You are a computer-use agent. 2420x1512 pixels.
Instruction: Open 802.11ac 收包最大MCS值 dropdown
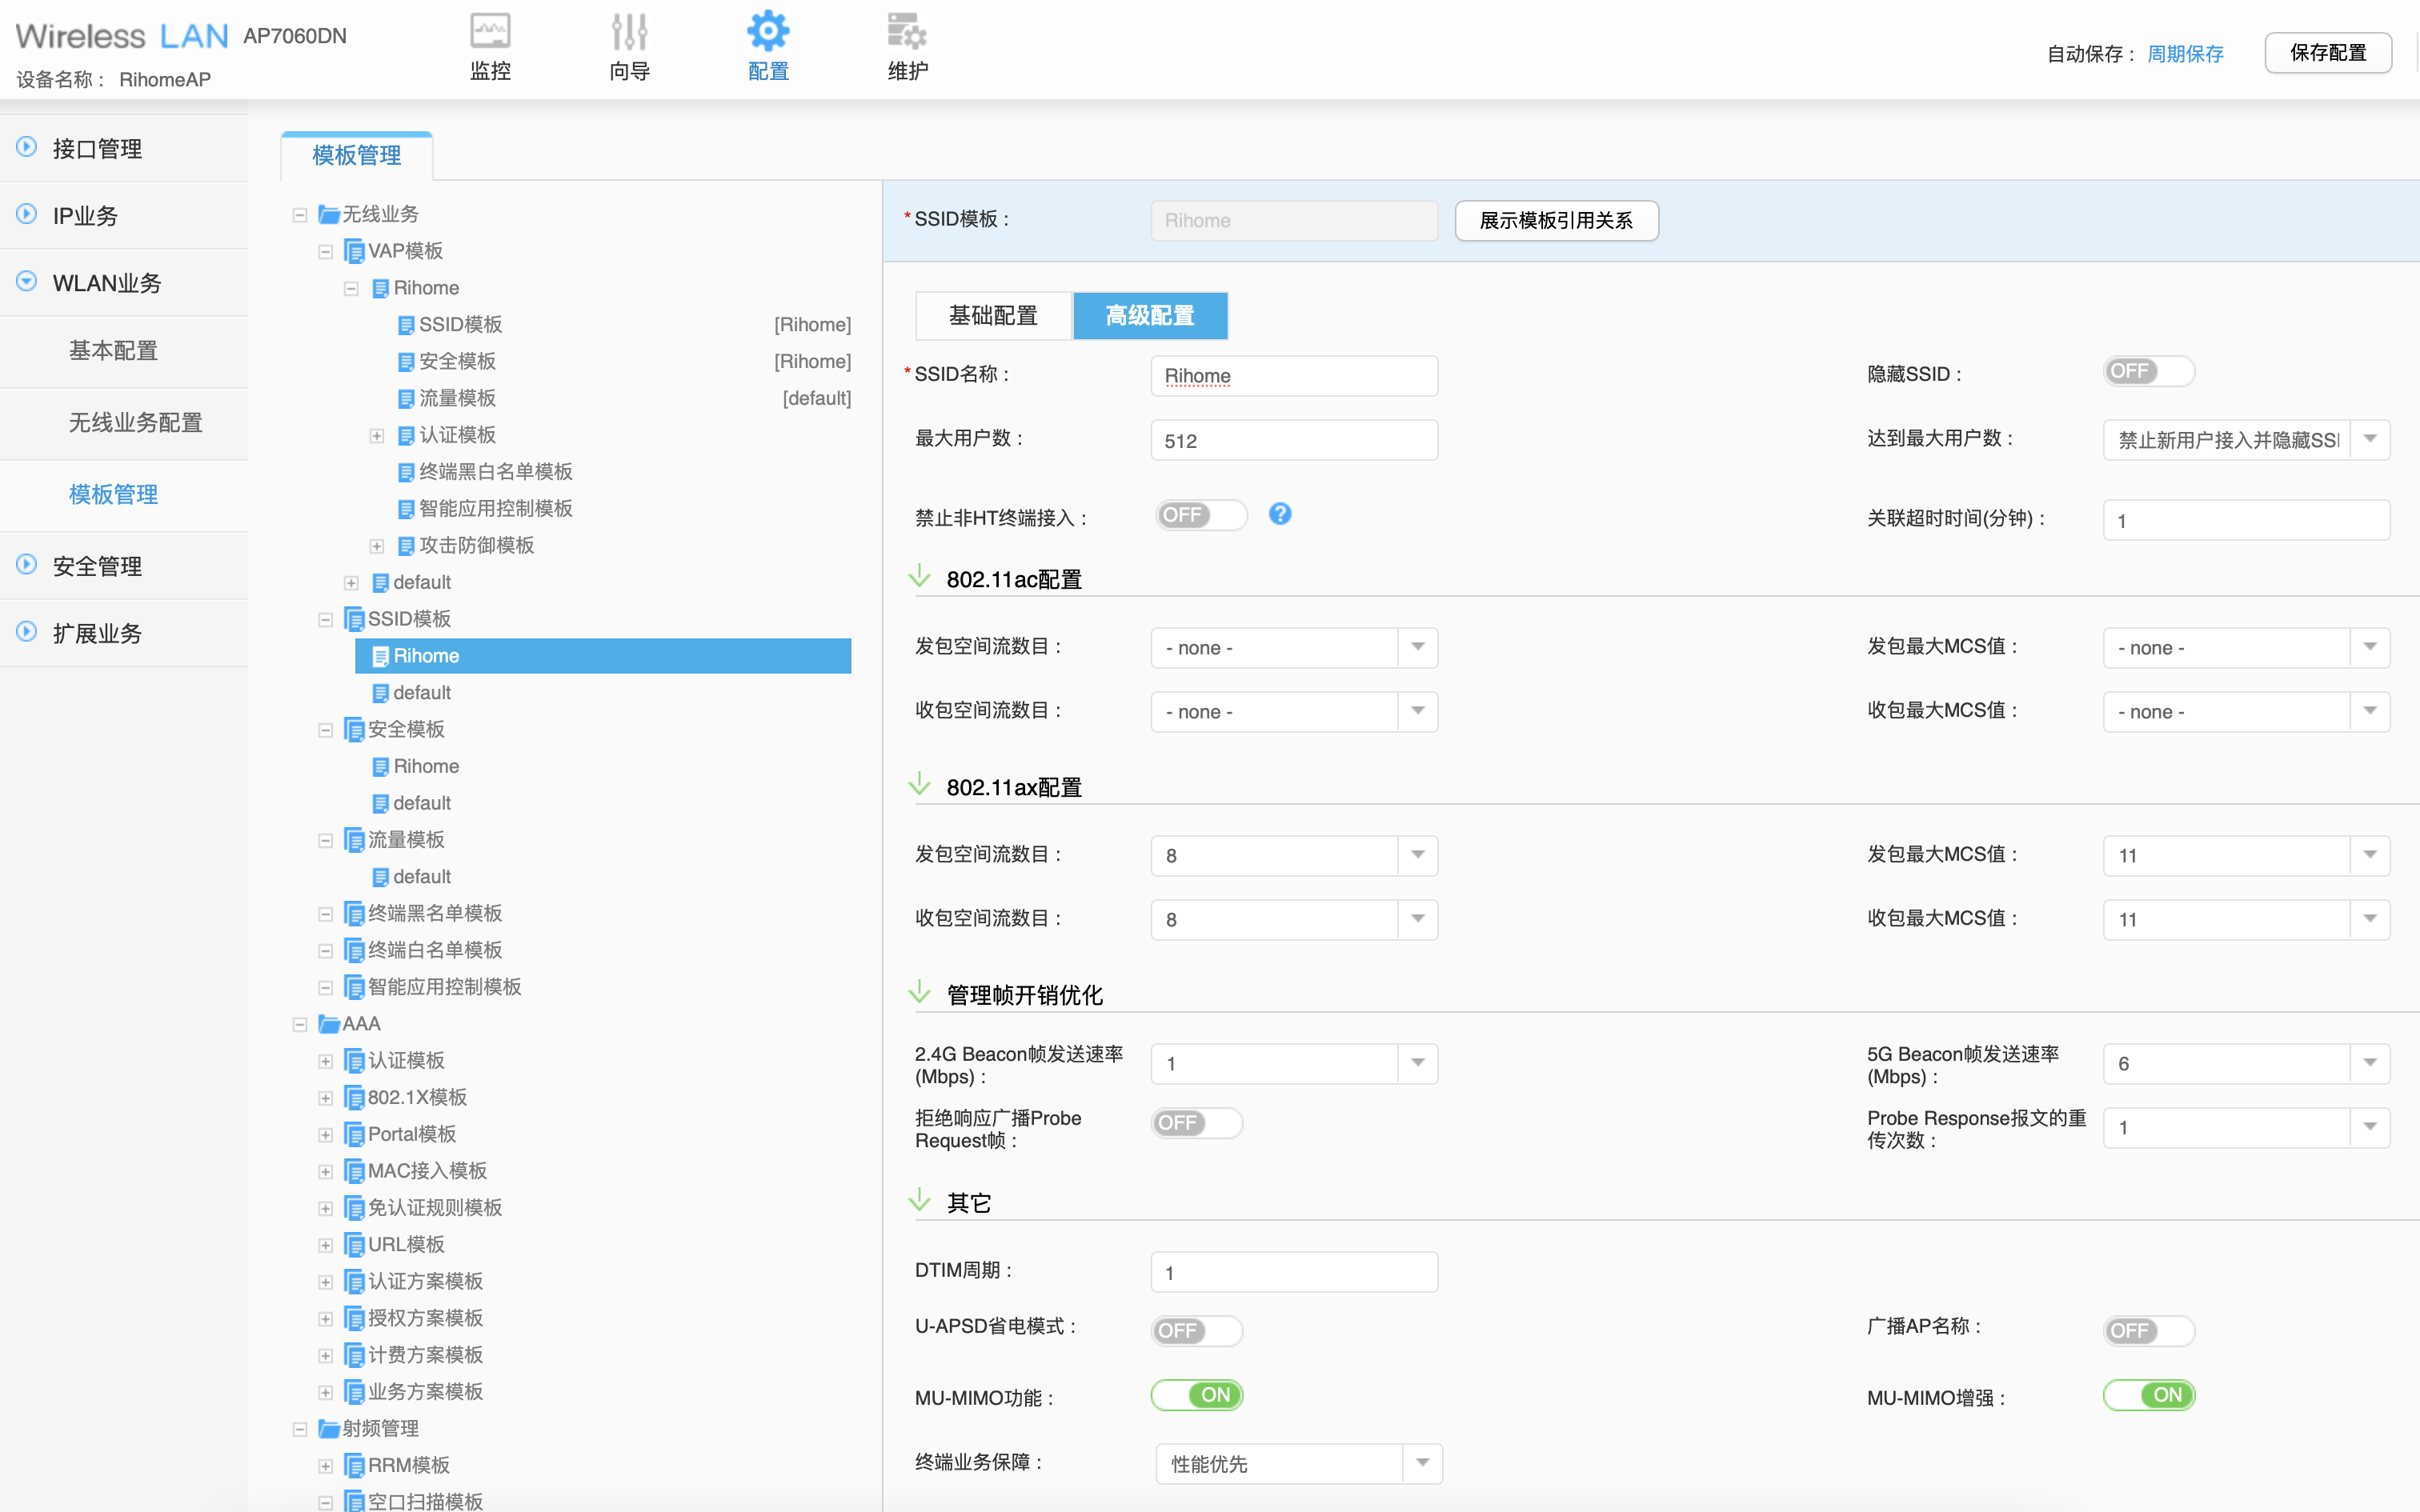point(2246,712)
